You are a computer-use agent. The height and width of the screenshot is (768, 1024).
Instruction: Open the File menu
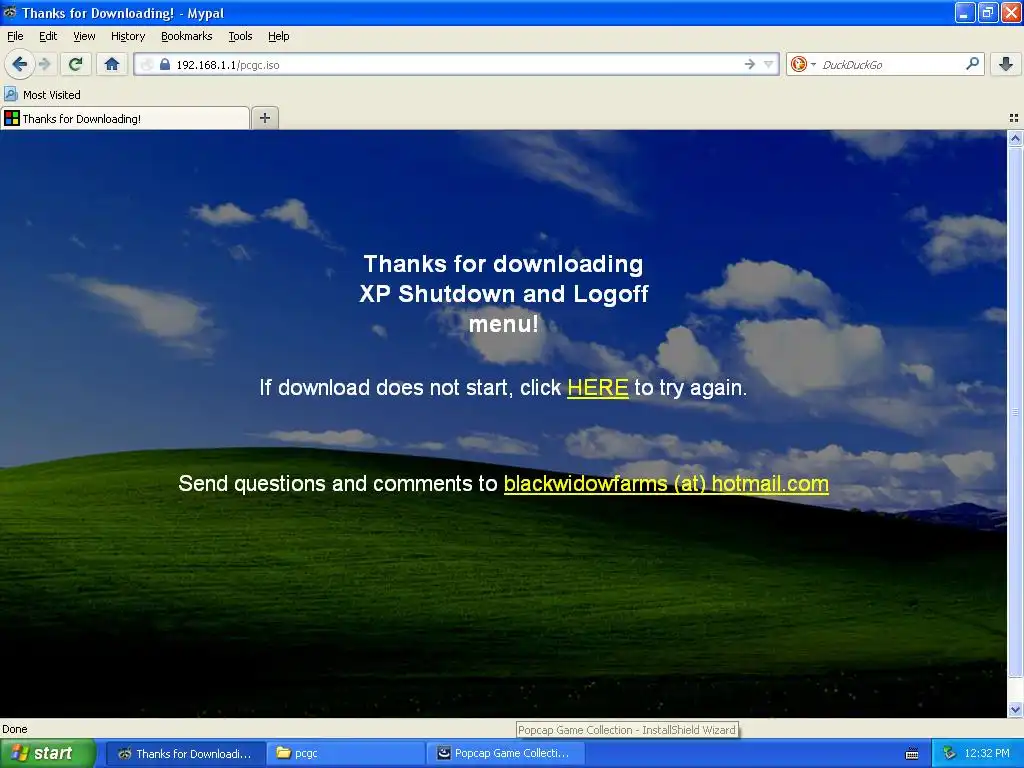(x=15, y=36)
